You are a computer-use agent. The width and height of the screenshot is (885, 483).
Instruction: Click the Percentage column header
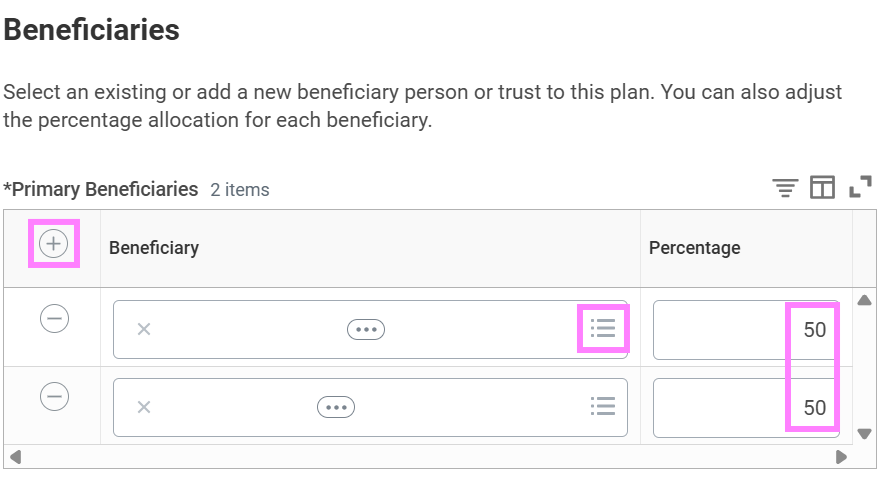(695, 248)
